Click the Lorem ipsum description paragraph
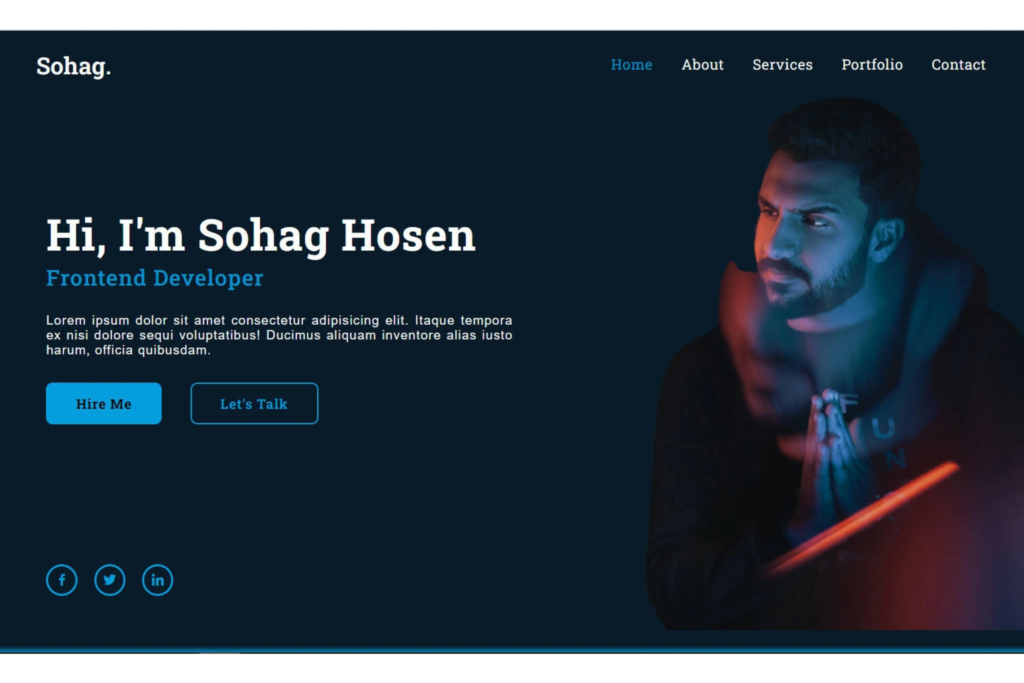 point(279,335)
